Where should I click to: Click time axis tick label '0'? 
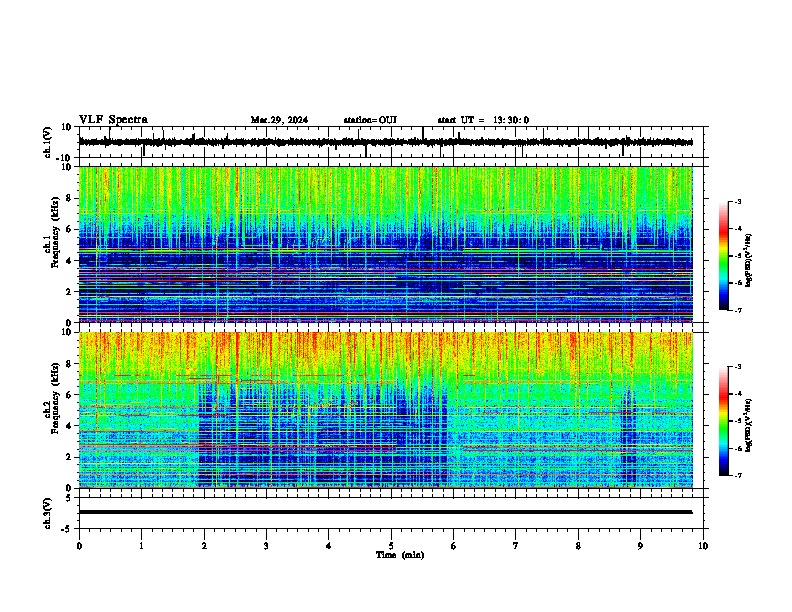pos(79,546)
